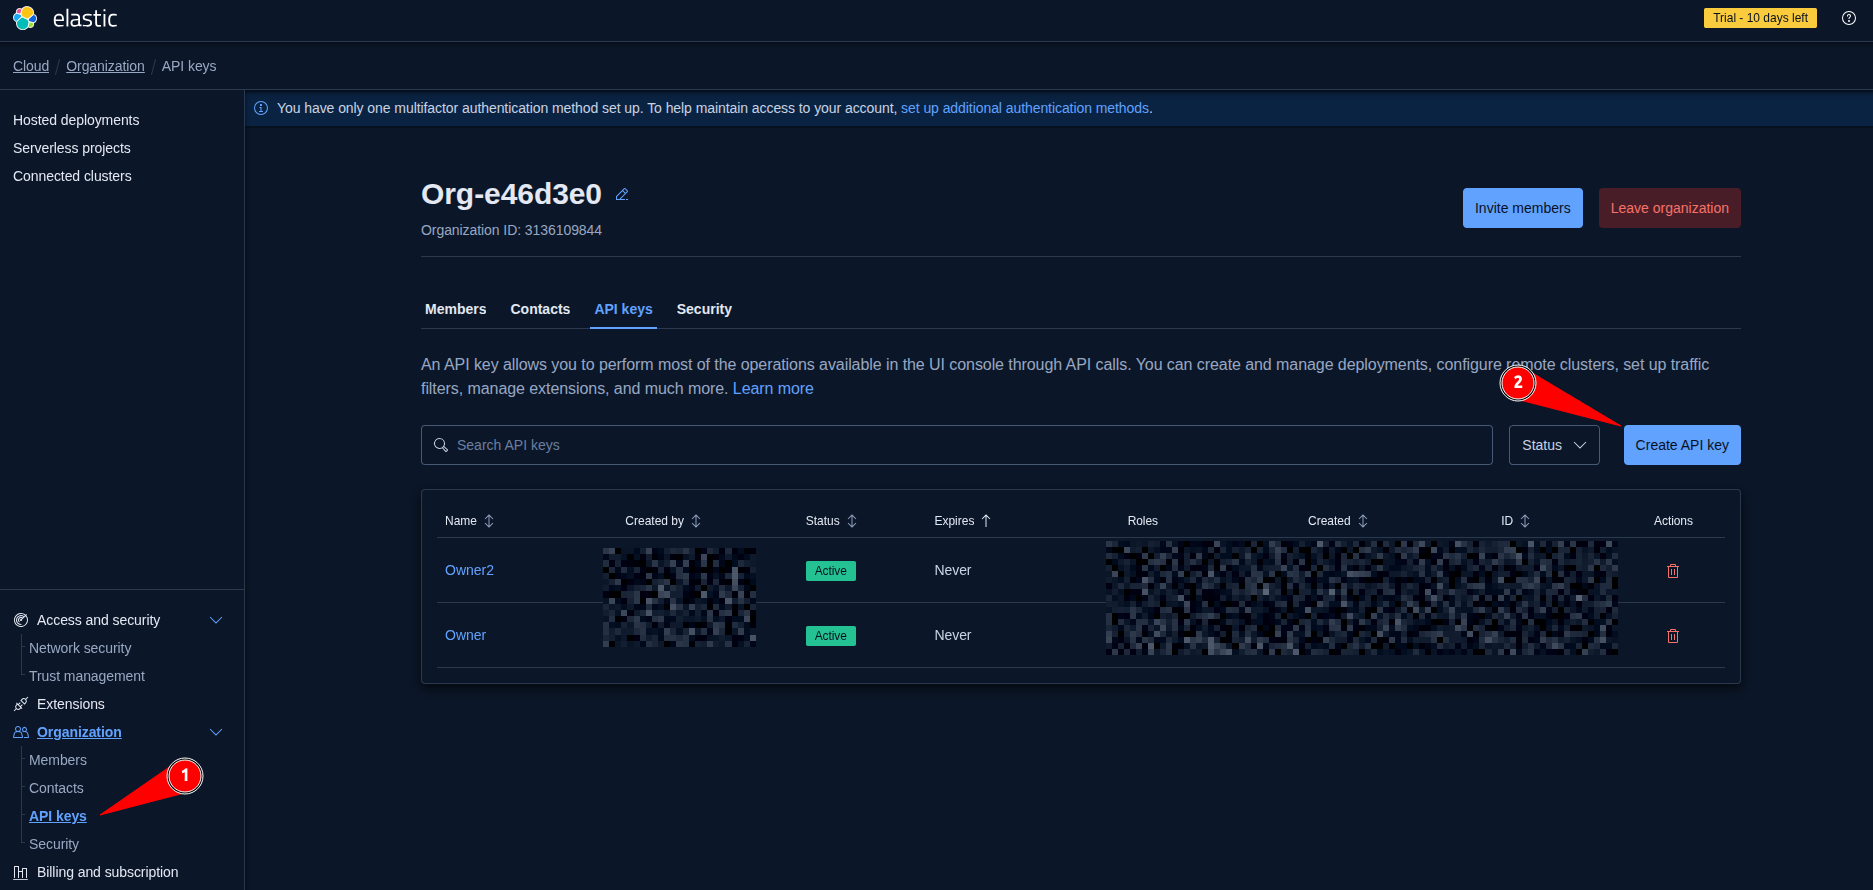This screenshot has height=890, width=1873.
Task: Click the Leave organization button
Action: (x=1670, y=208)
